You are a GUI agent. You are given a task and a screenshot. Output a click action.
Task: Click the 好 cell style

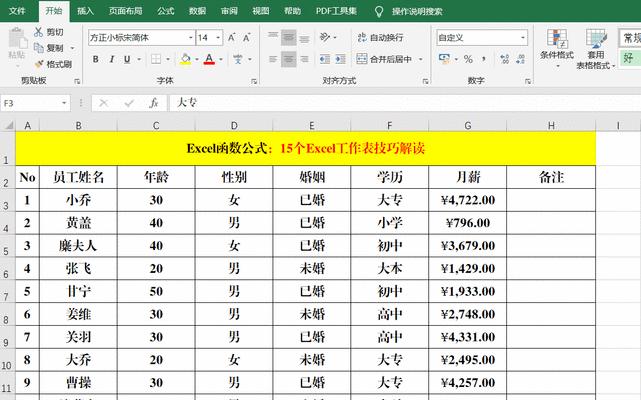coord(630,58)
